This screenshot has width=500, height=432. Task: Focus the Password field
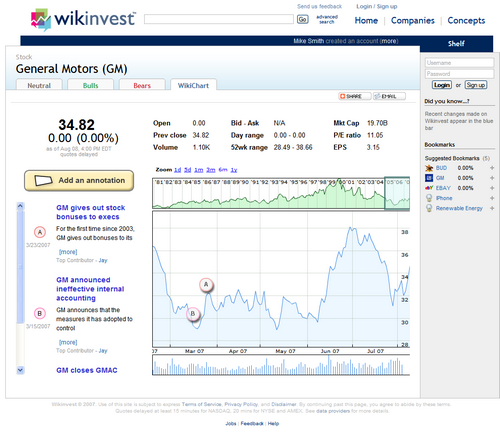tap(459, 74)
